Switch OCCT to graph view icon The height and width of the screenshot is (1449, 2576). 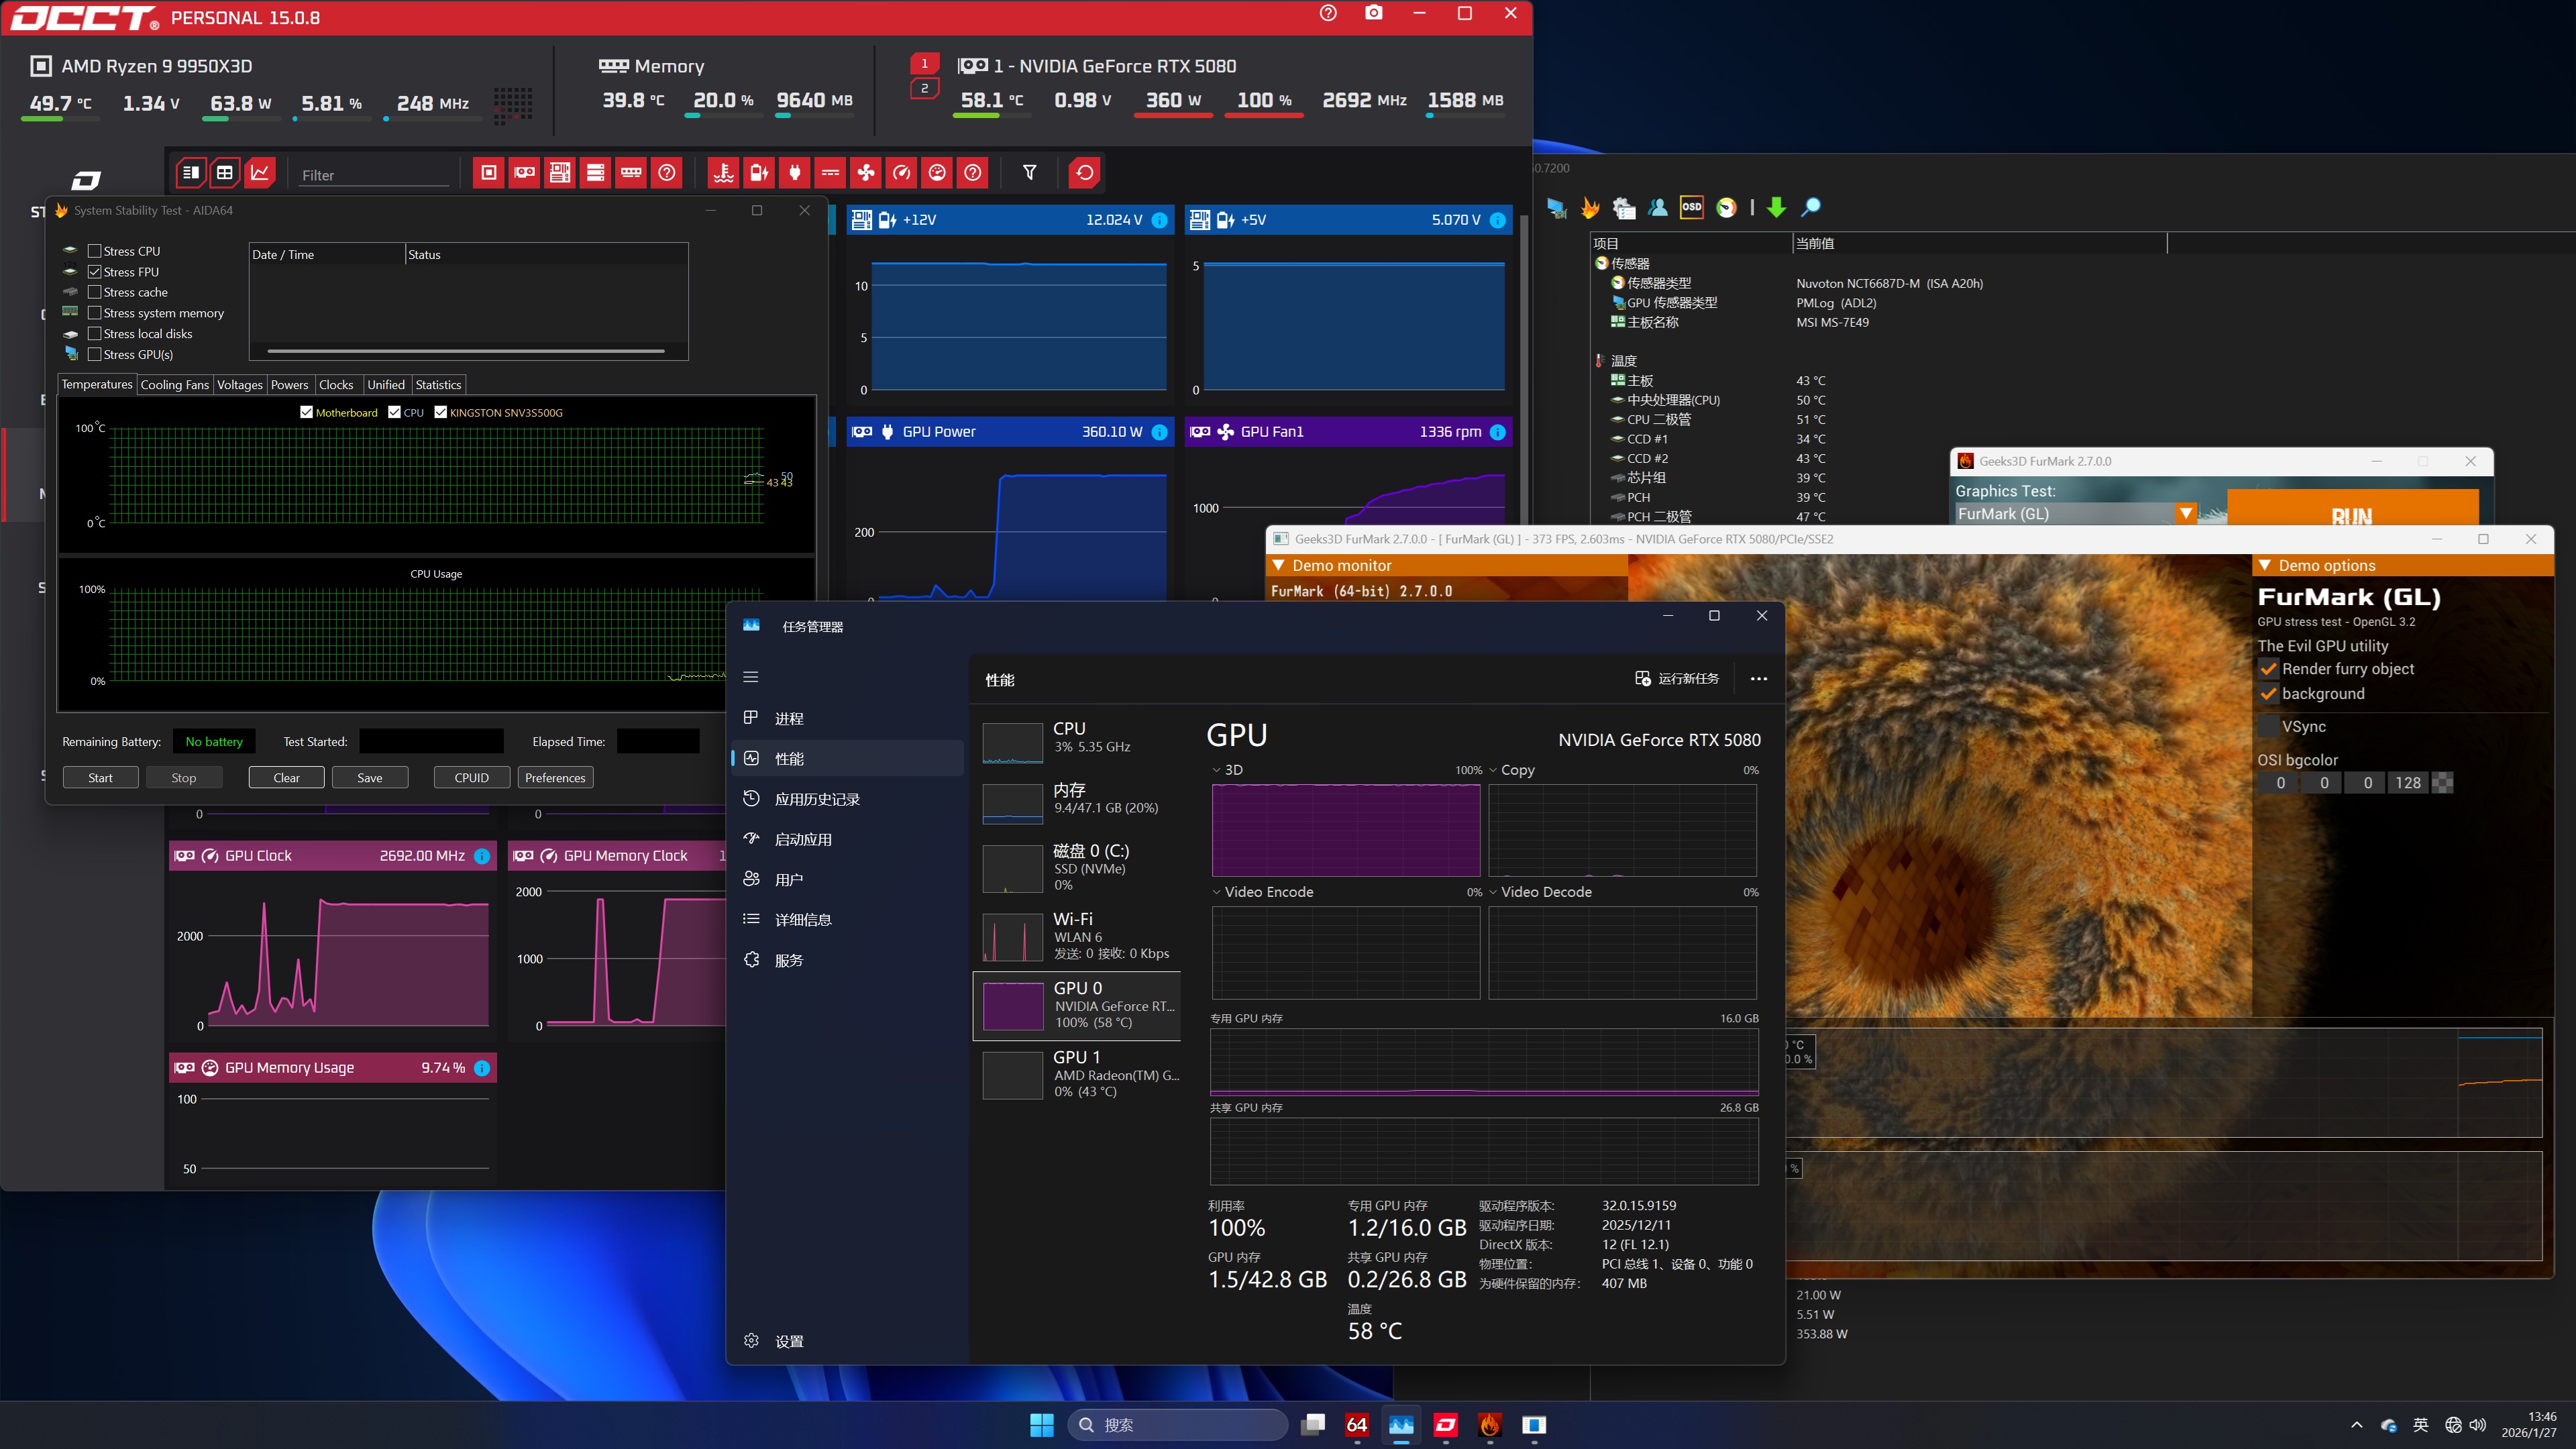pos(260,173)
